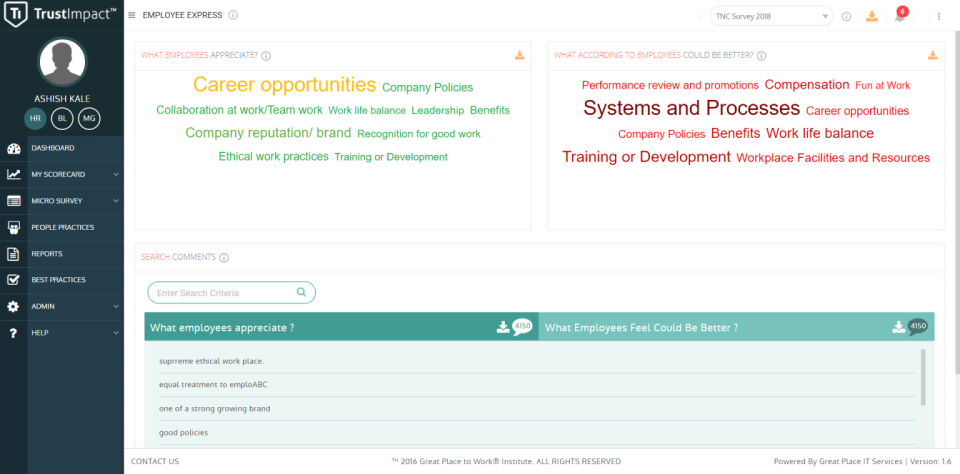960x474 pixels.
Task: Open TNC Survey 2018 dropdown
Action: (x=771, y=17)
